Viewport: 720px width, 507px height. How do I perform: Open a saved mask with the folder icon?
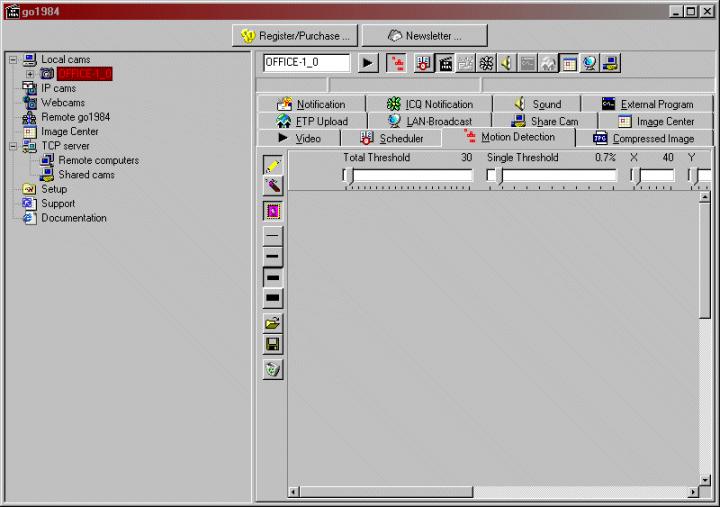click(x=273, y=323)
